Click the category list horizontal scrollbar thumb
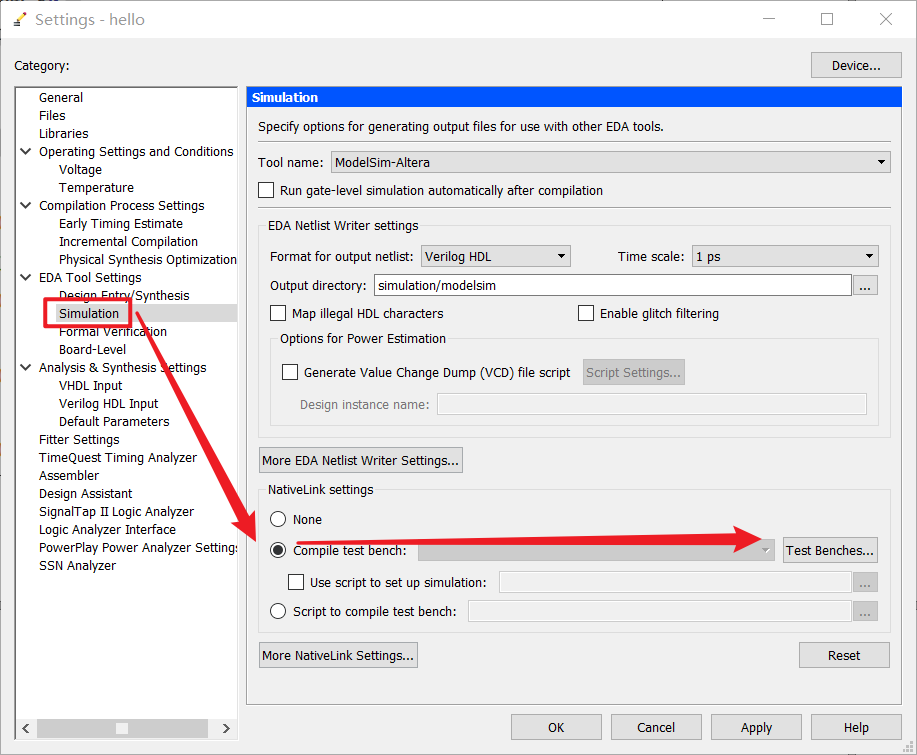Screen dimensions: 917x755 tap(122, 728)
